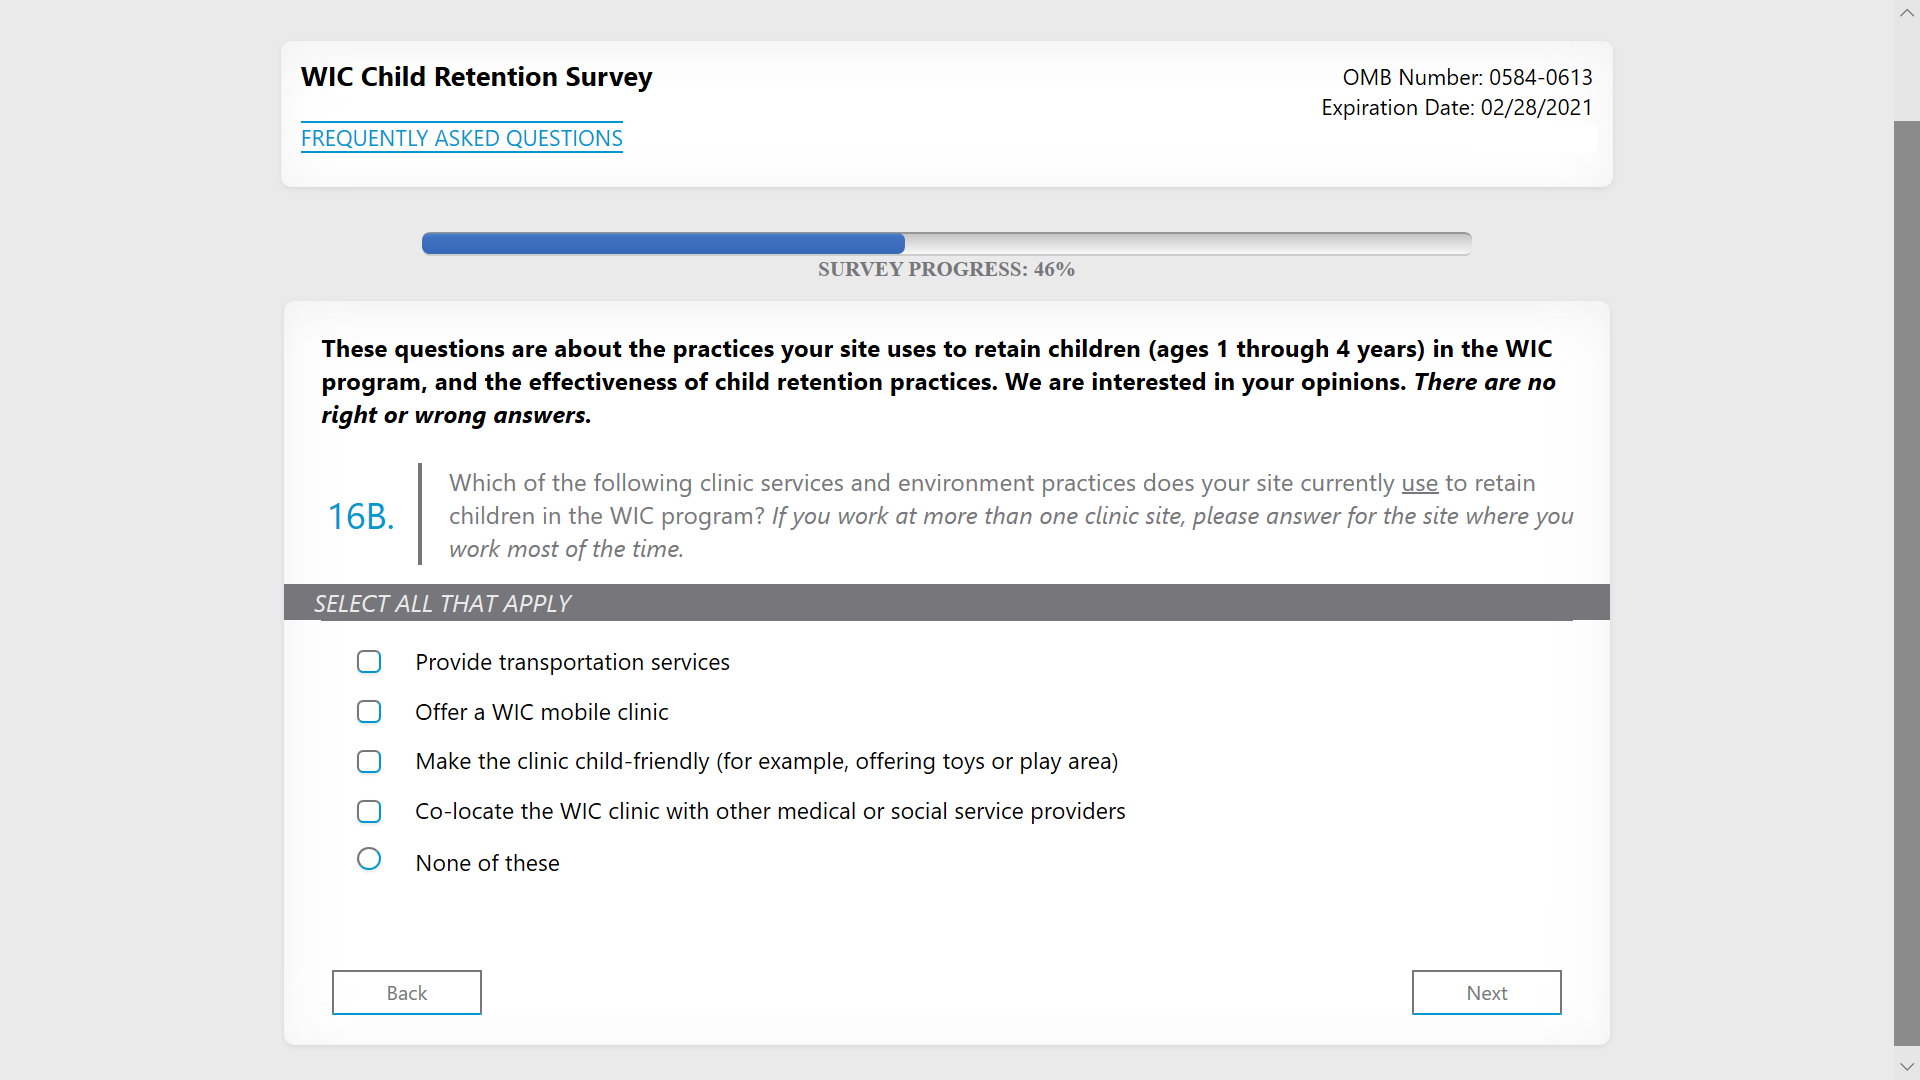1920x1080 pixels.
Task: Click 'None of these' label text
Action: (487, 863)
